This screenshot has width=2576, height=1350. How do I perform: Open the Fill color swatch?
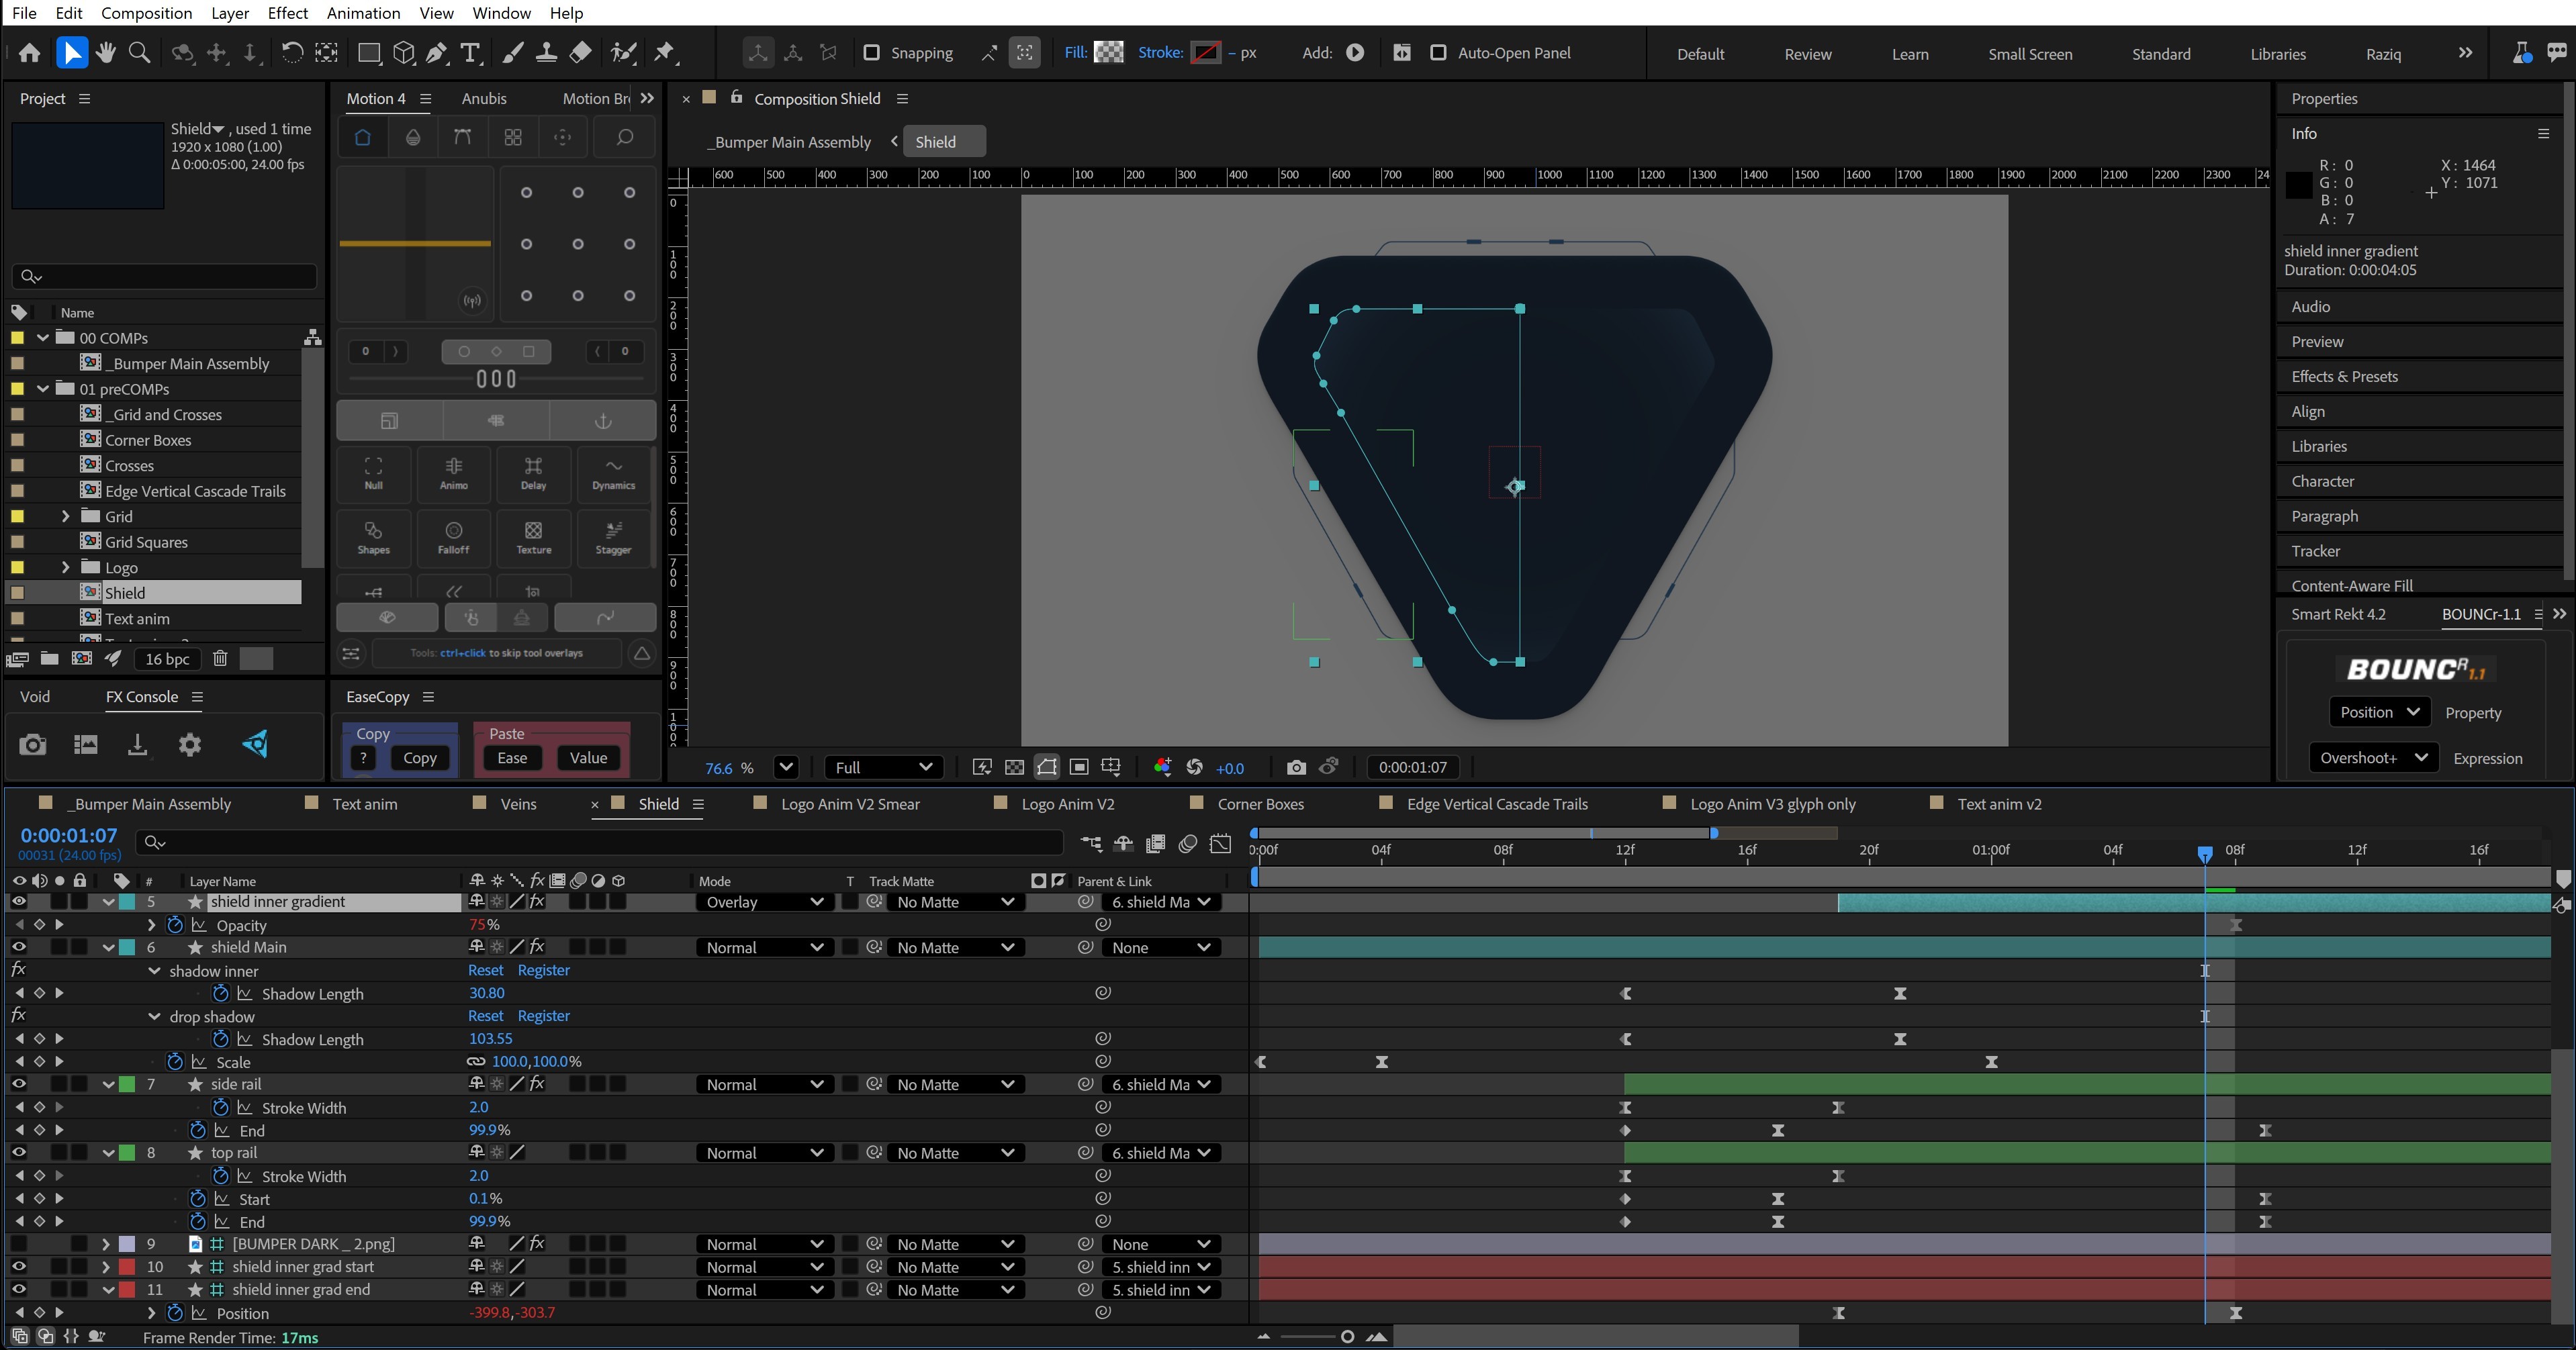pyautogui.click(x=1109, y=53)
